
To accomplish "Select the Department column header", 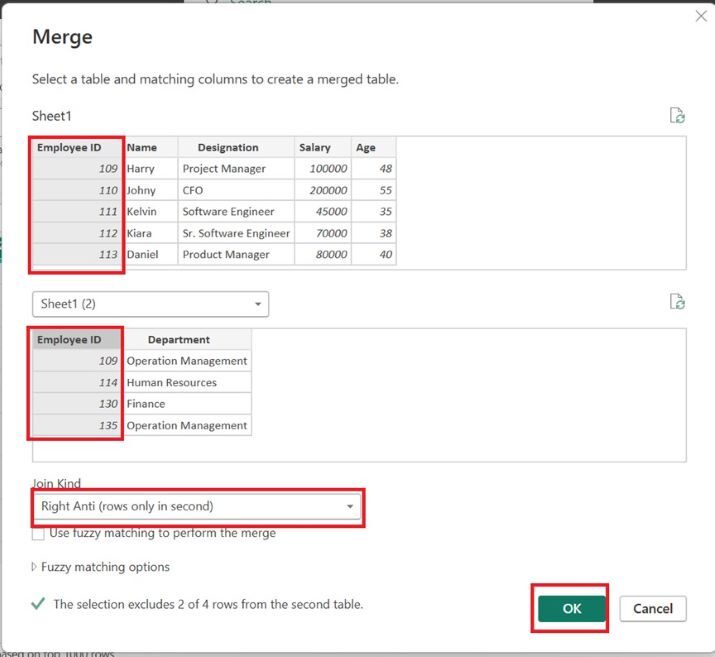I will [x=179, y=340].
